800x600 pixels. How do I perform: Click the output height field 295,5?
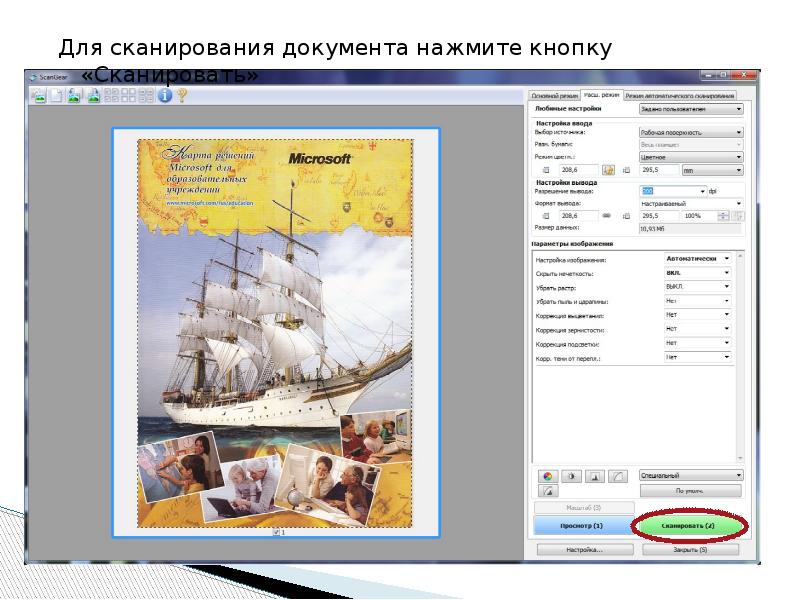[659, 216]
